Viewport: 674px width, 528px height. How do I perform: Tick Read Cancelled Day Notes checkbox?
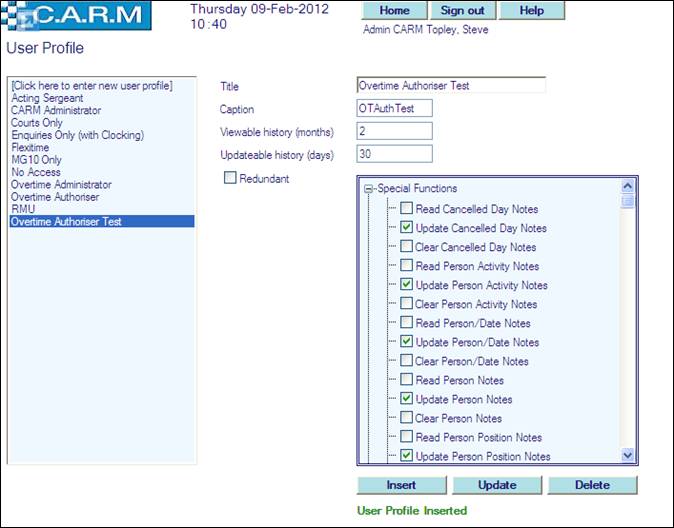(x=407, y=209)
